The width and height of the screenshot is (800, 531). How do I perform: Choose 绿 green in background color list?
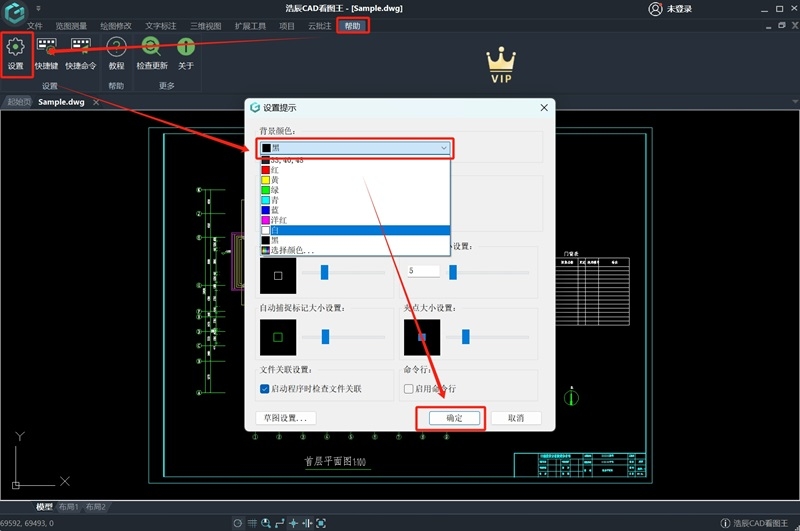(355, 190)
